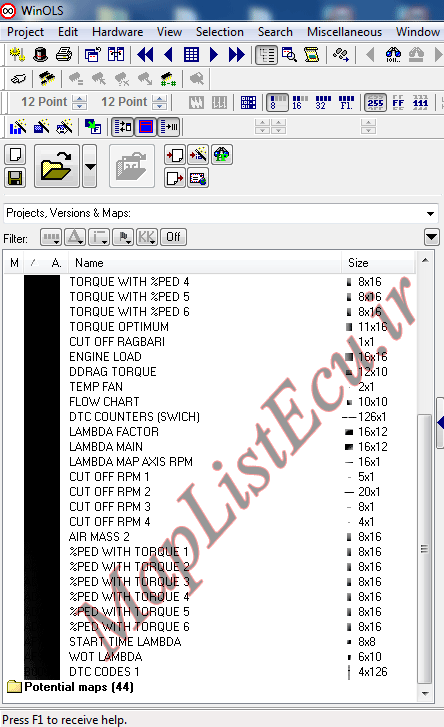Go back with the single left arrow
444x727 pixels.
pyautogui.click(x=168, y=55)
